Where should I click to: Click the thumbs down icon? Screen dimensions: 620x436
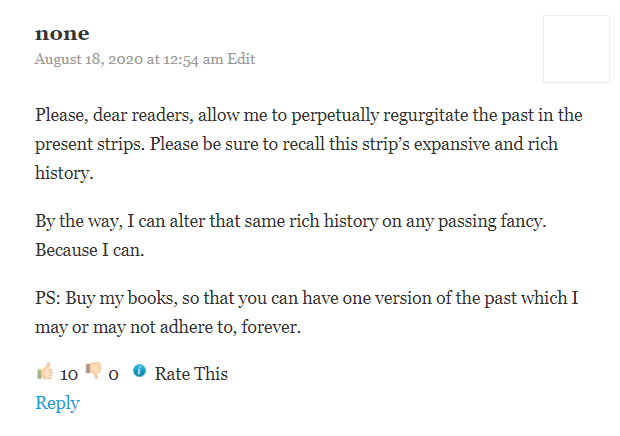tap(94, 373)
